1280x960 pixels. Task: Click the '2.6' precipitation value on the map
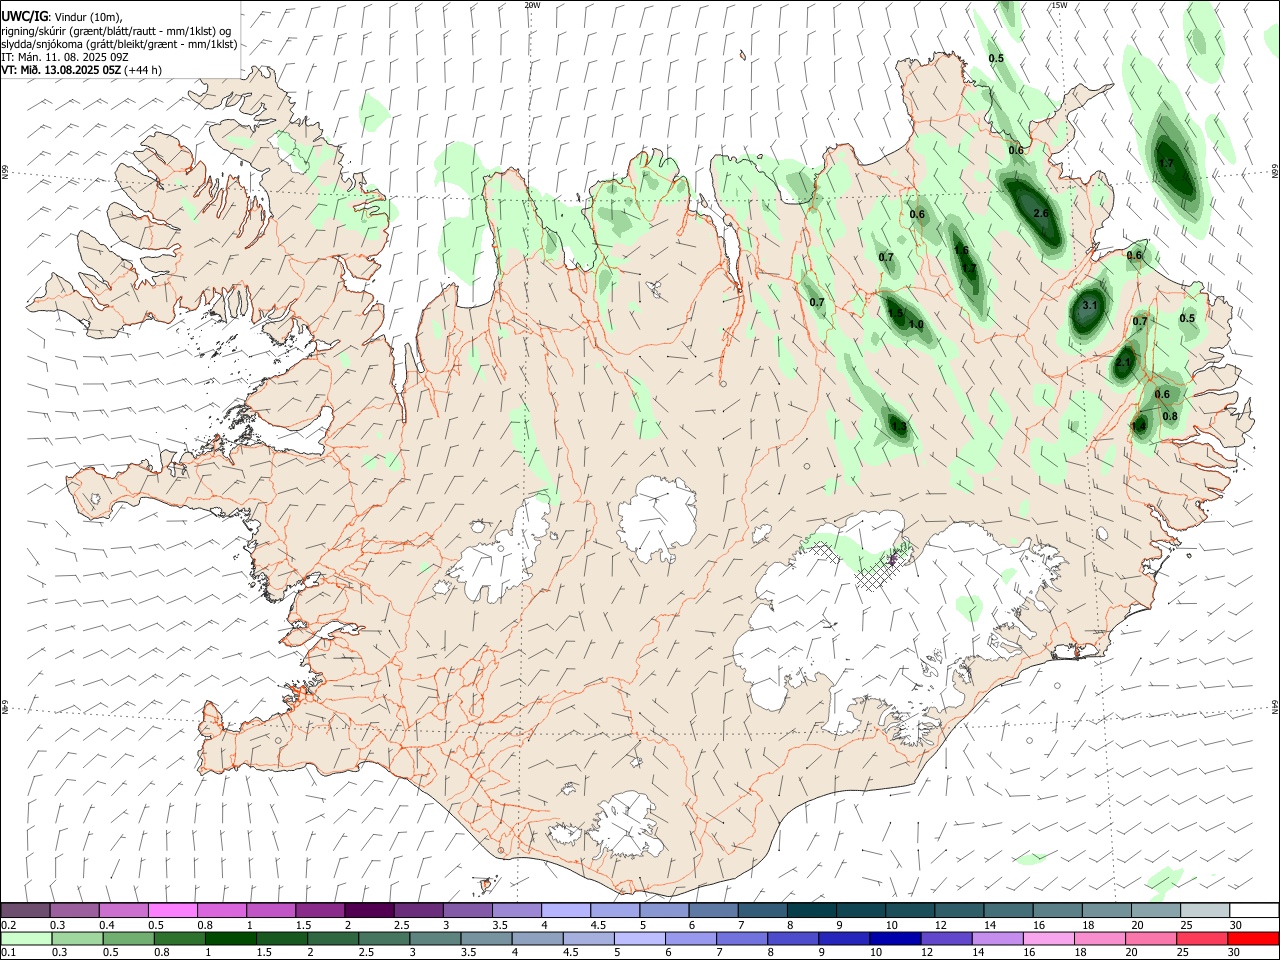click(1041, 214)
